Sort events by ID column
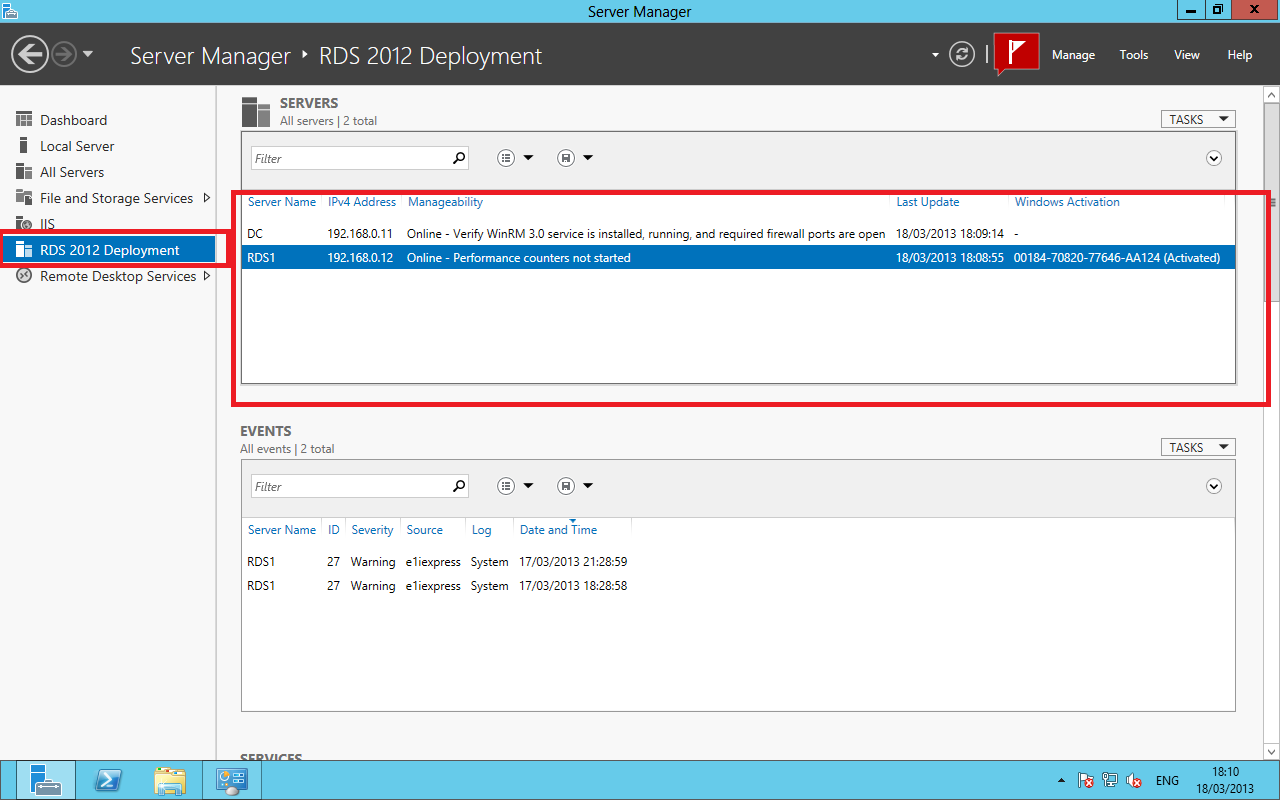The height and width of the screenshot is (800, 1280). coord(334,530)
